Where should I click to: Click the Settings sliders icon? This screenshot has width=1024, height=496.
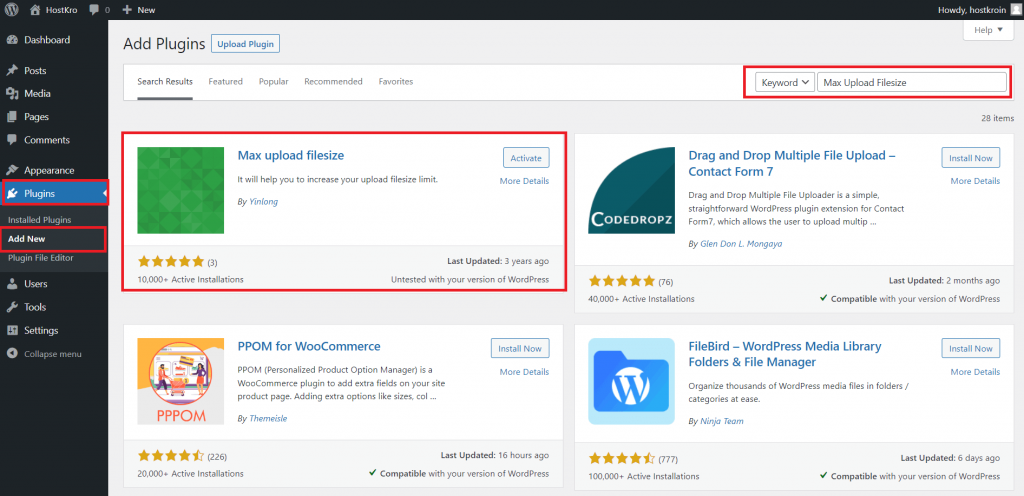tap(12, 330)
